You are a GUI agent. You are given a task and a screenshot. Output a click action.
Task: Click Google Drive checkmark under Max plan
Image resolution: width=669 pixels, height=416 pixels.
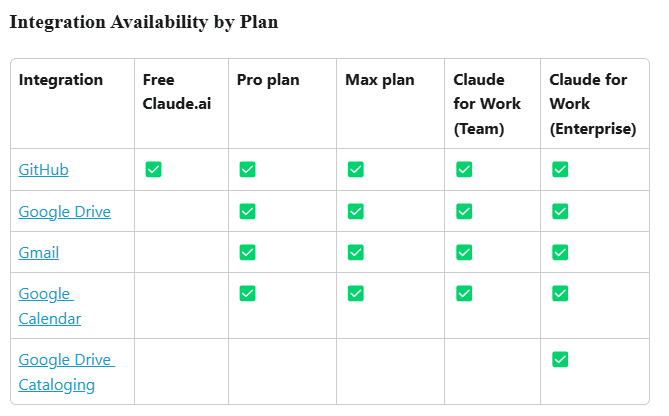(x=355, y=211)
